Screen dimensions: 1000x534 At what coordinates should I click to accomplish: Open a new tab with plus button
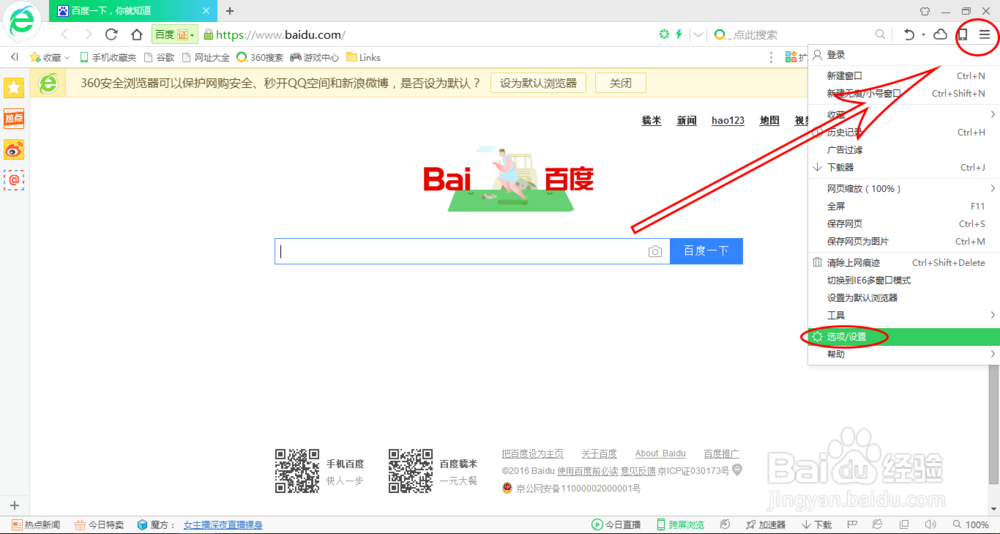tap(230, 11)
